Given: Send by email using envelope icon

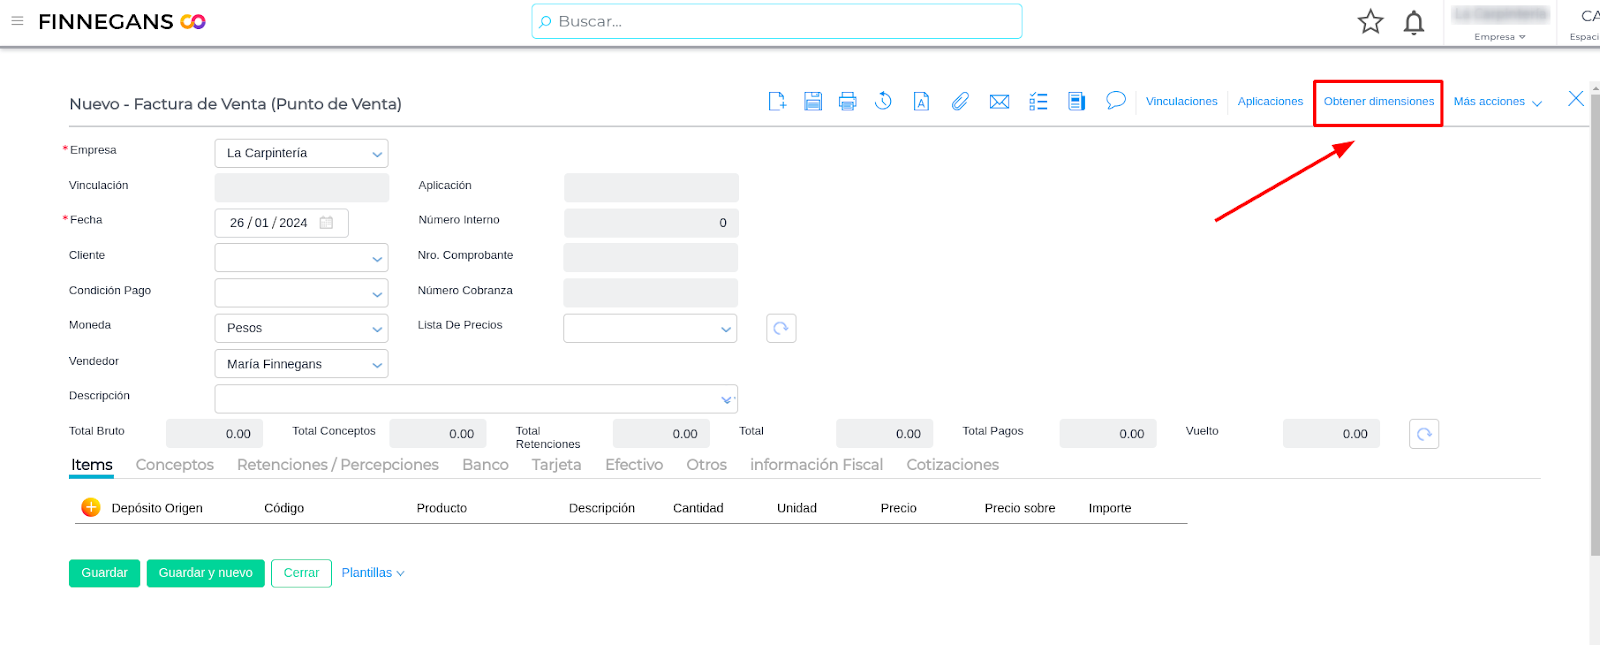Looking at the screenshot, I should click(x=999, y=101).
